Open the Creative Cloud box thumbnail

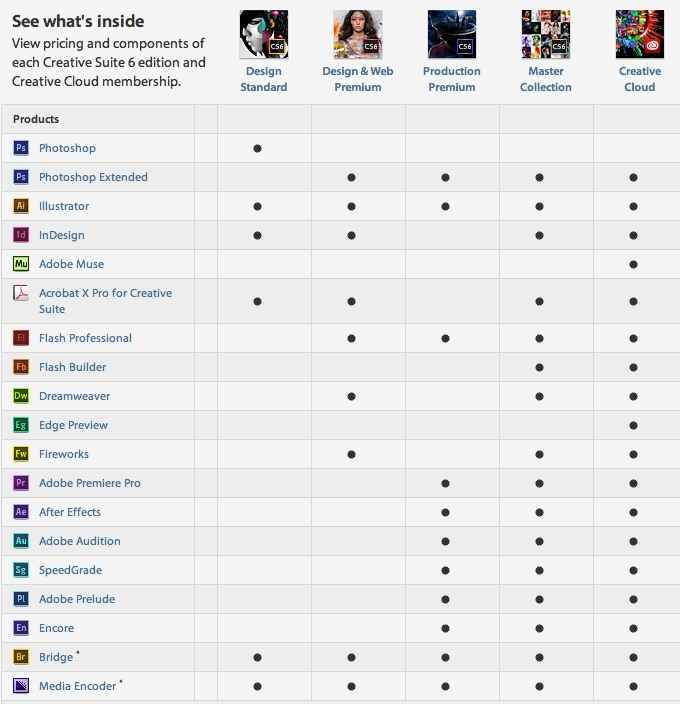(640, 35)
